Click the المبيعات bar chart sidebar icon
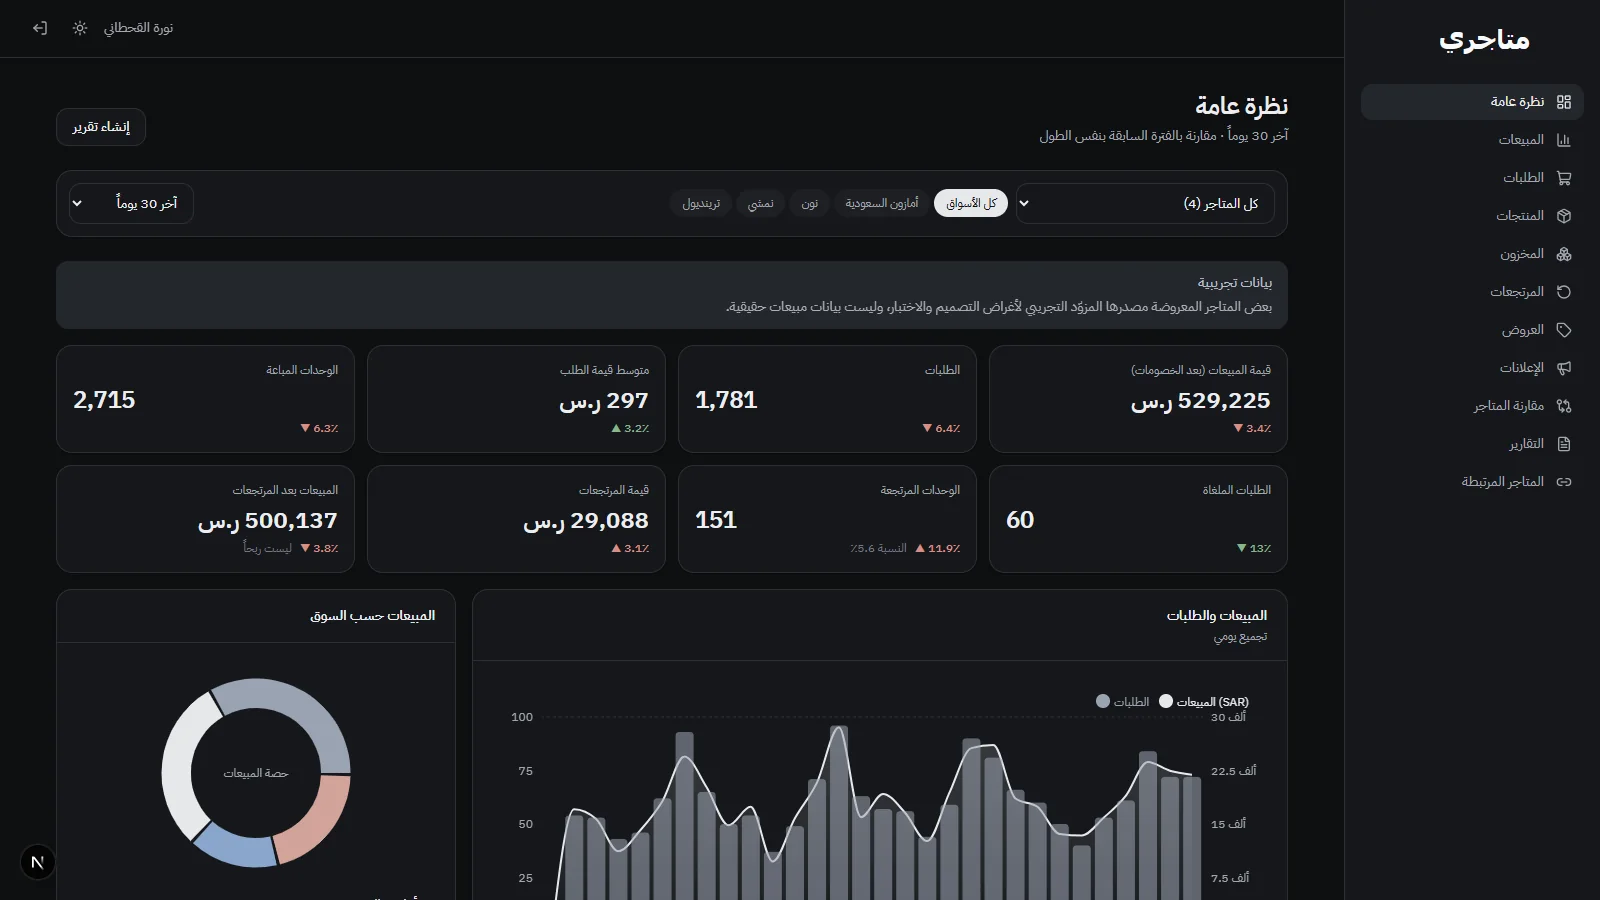This screenshot has width=1600, height=900. coord(1564,140)
